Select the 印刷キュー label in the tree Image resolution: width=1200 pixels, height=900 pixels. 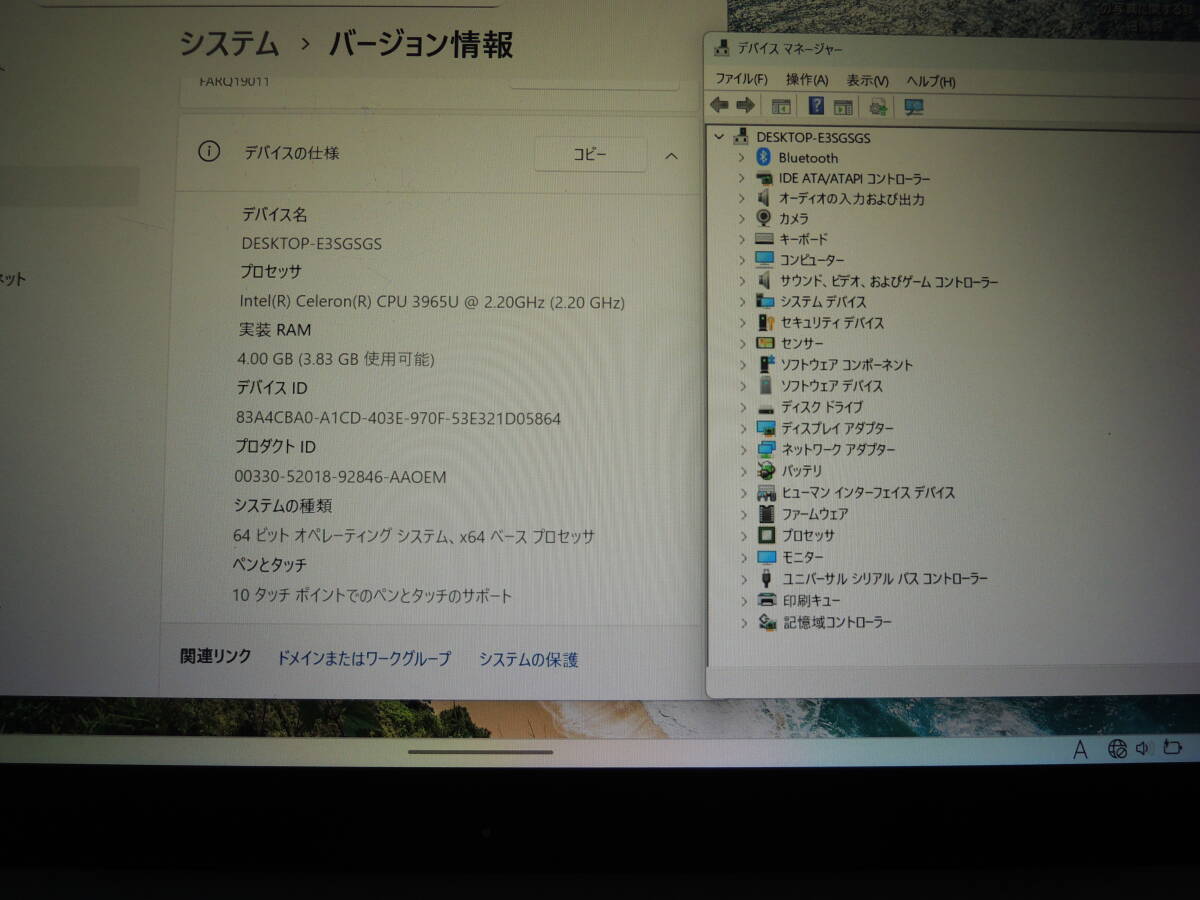click(x=811, y=601)
